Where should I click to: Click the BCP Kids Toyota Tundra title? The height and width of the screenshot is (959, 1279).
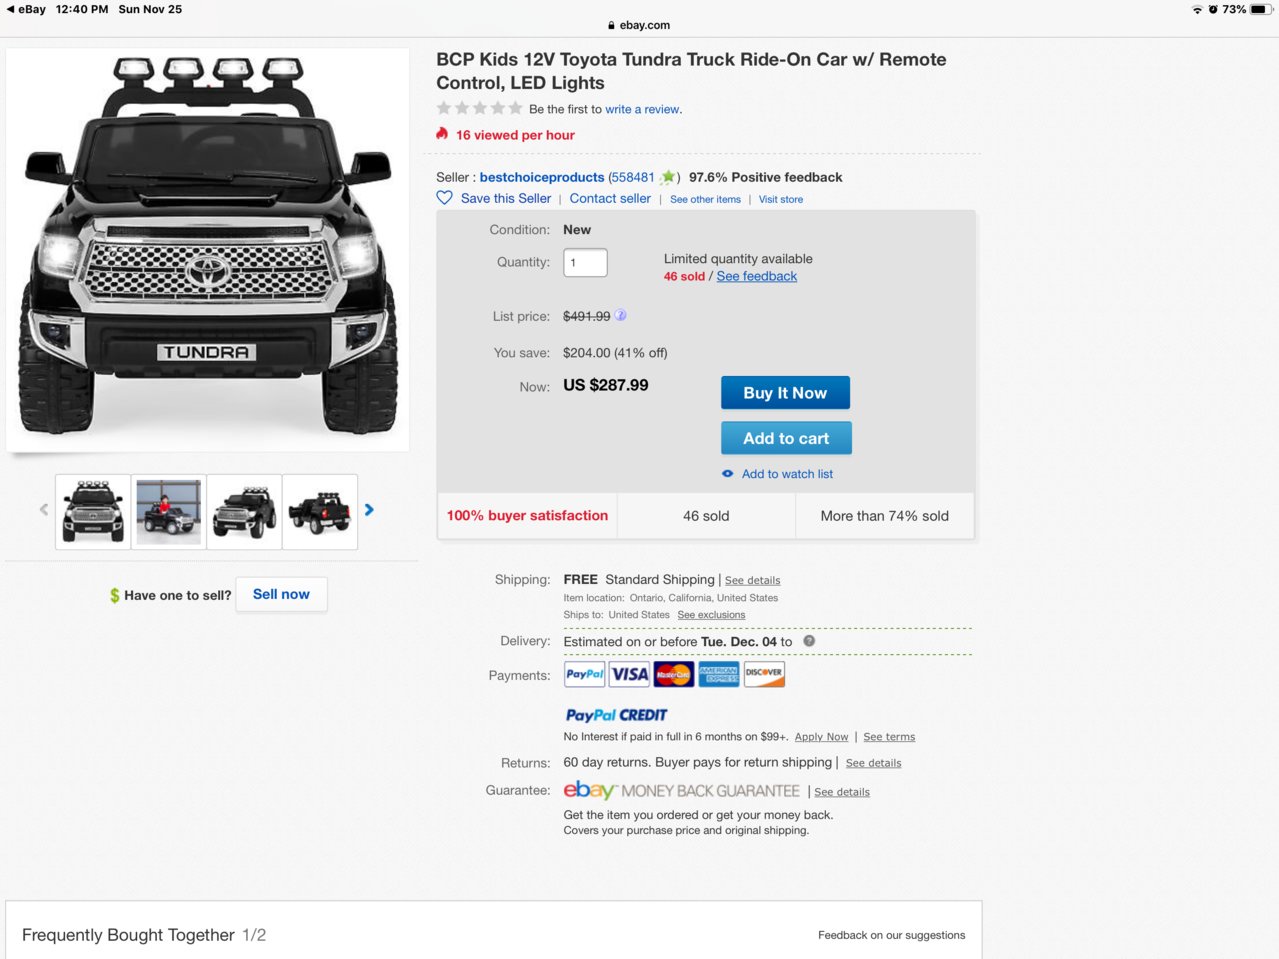coord(691,71)
